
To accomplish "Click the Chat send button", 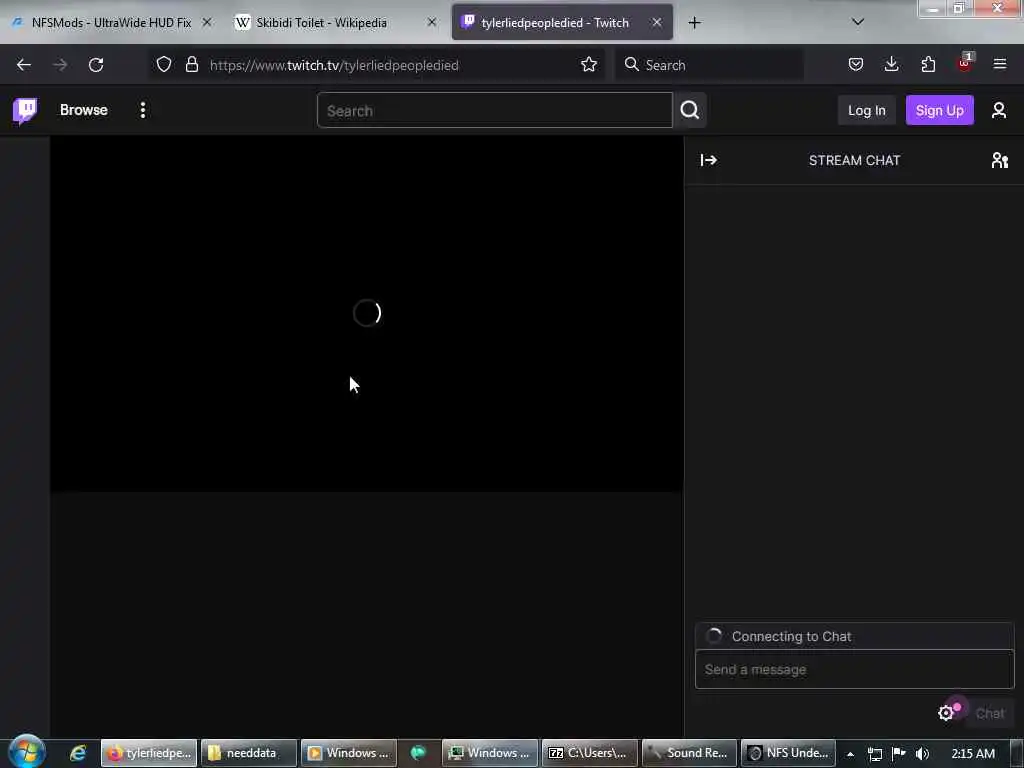I will [989, 713].
